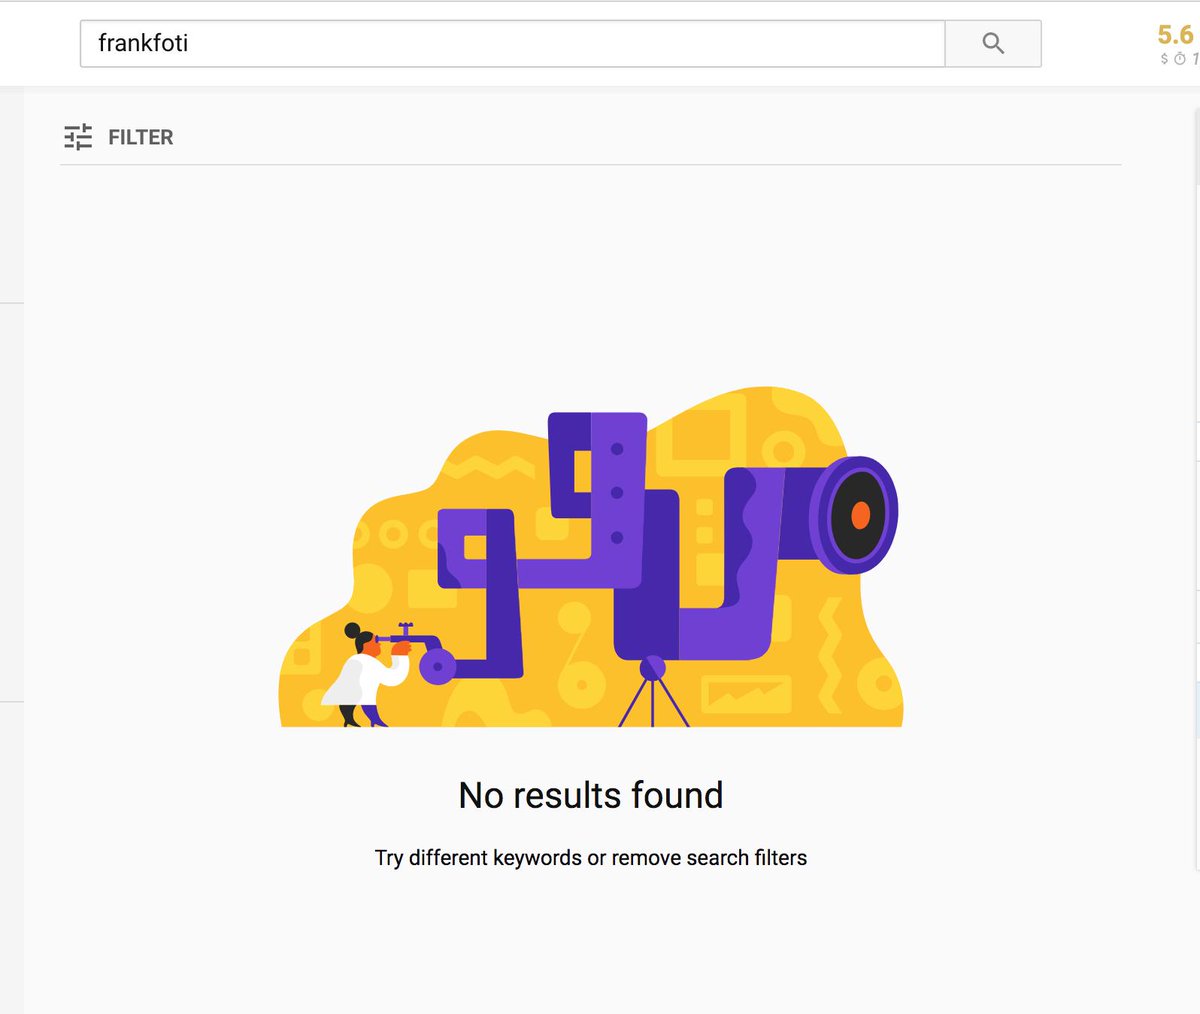This screenshot has width=1200, height=1014.
Task: Click the FILTER text label
Action: (x=141, y=137)
